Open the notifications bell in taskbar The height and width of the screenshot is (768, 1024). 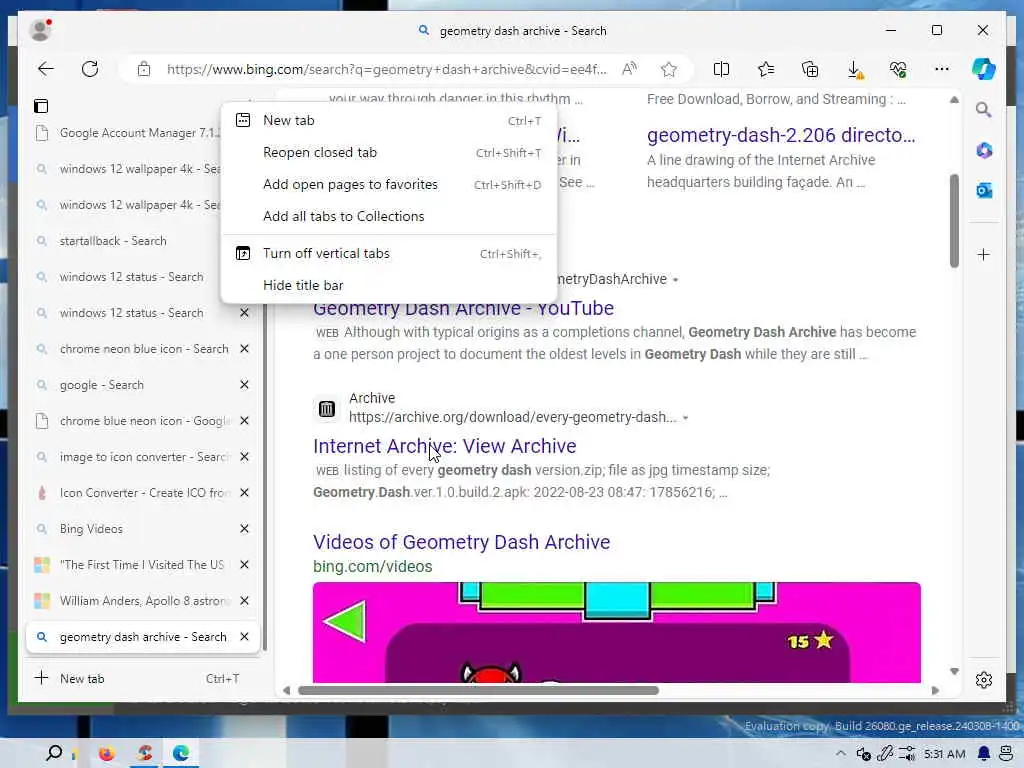984,754
